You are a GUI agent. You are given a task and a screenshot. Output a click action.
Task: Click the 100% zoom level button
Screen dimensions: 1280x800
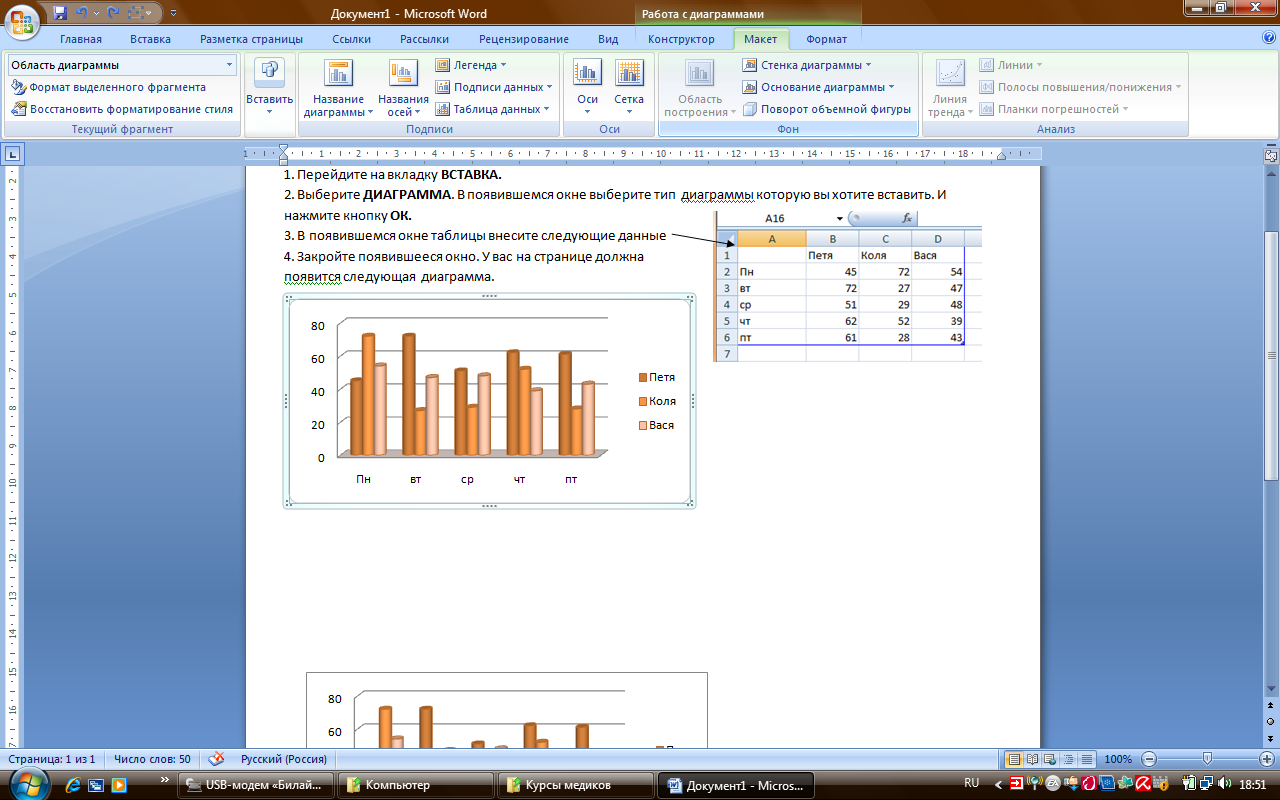click(1118, 759)
